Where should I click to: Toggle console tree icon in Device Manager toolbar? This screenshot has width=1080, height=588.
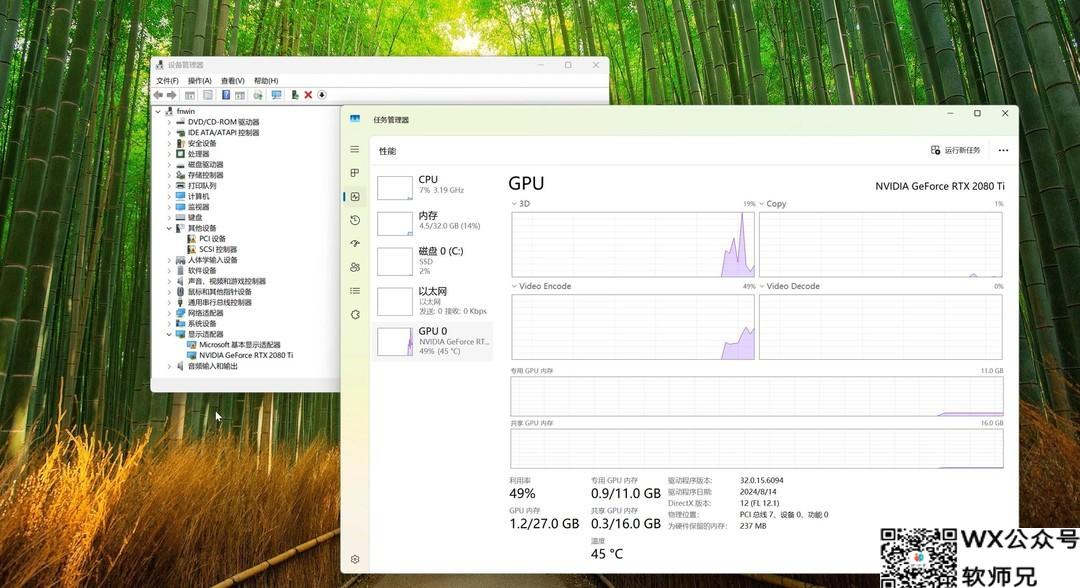(x=190, y=95)
